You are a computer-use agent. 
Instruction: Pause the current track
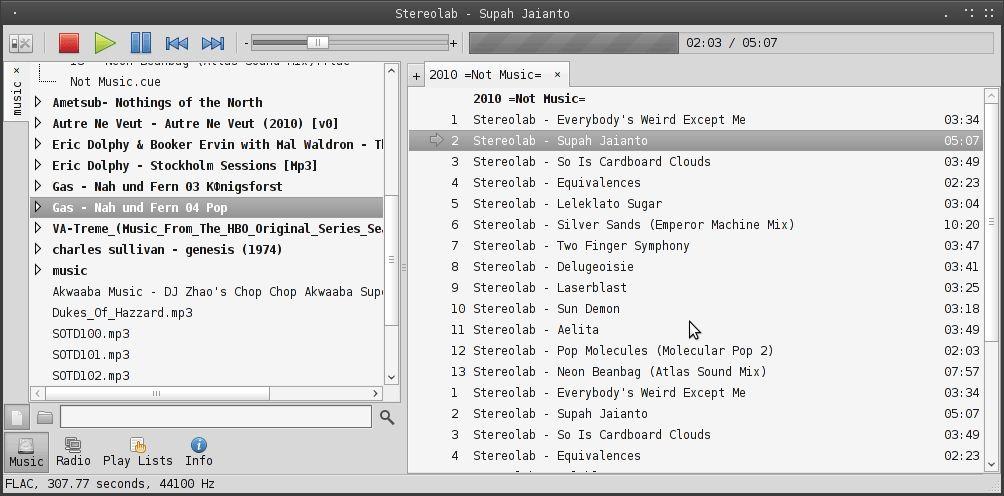click(141, 43)
